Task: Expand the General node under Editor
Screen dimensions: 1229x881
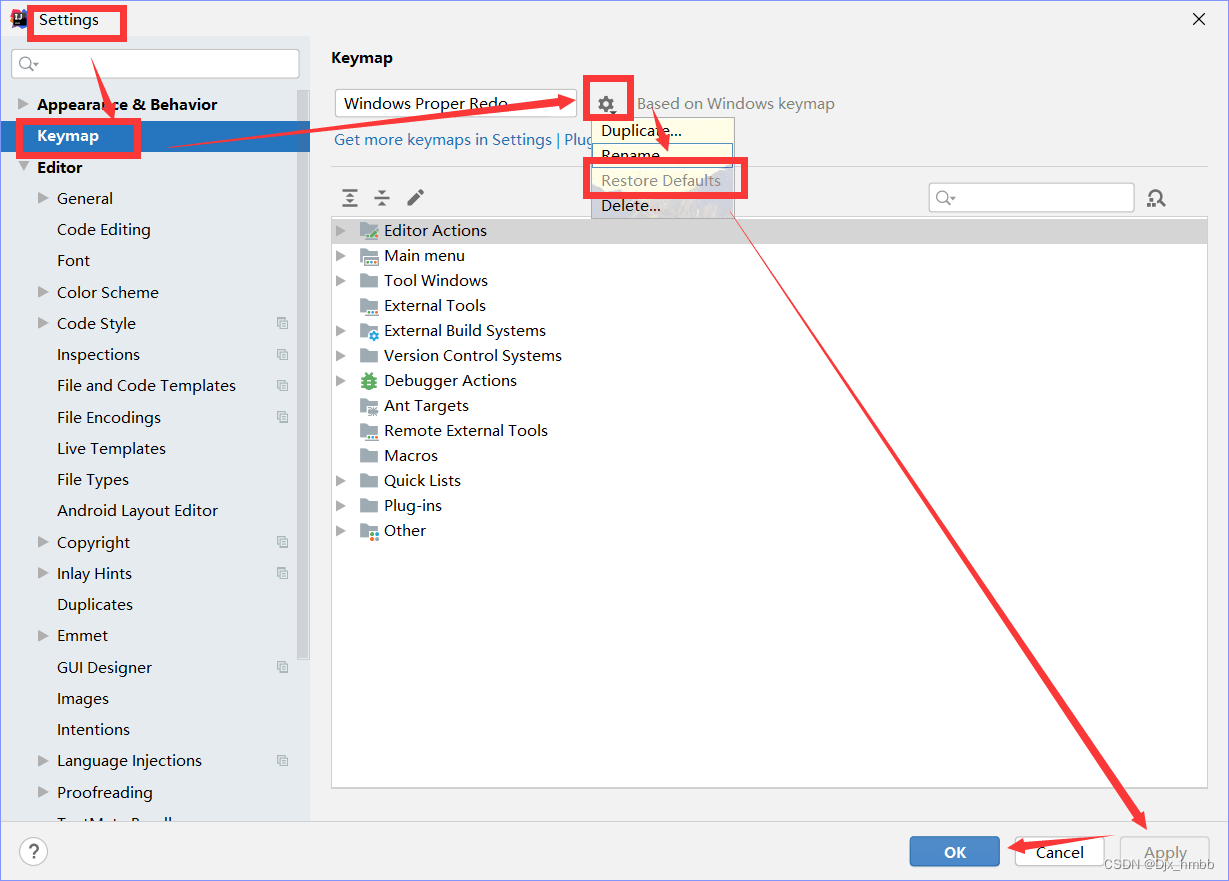Action: coord(43,198)
